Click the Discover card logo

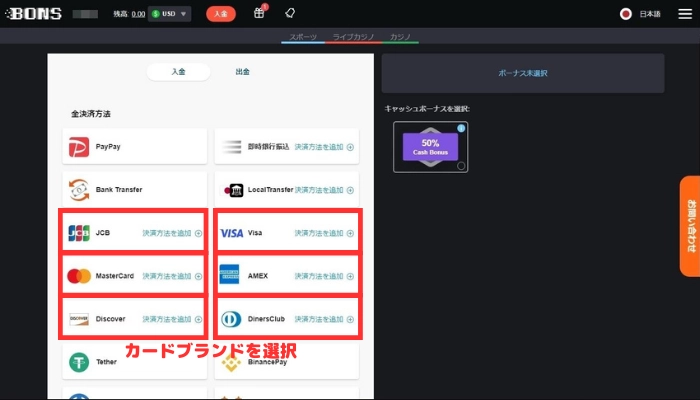click(79, 319)
